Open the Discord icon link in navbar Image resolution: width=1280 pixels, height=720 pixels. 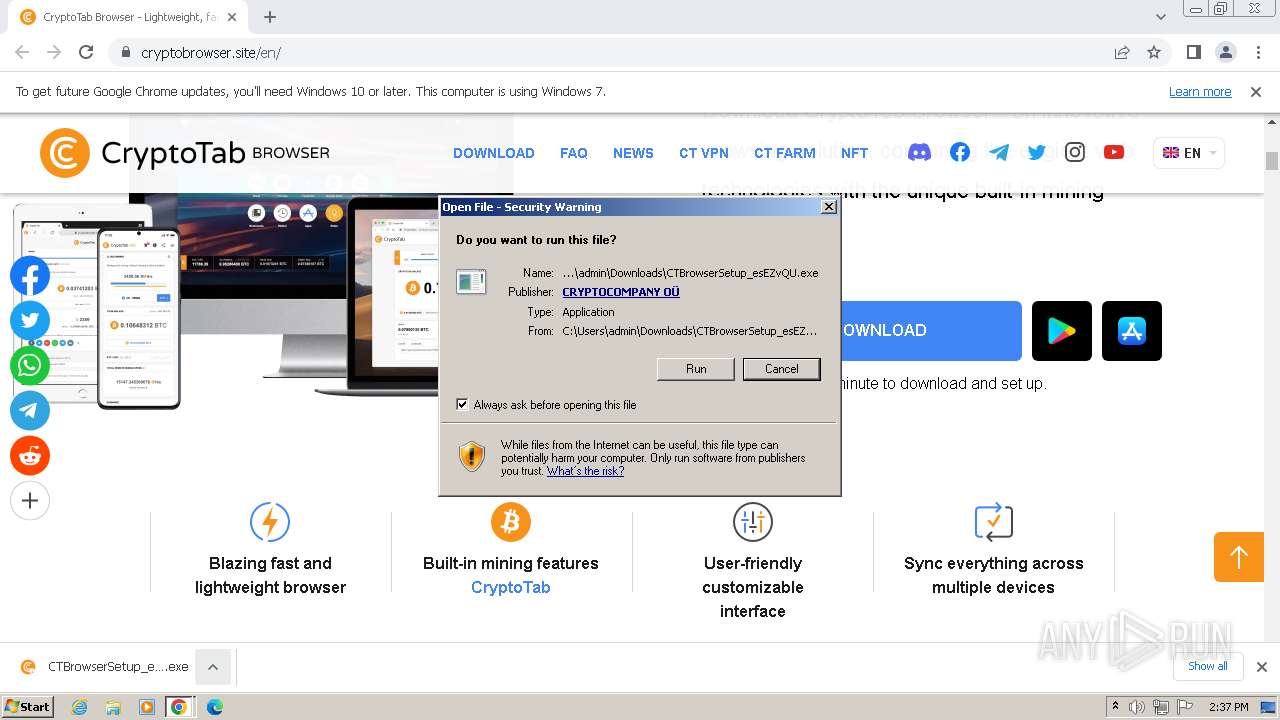pos(919,152)
